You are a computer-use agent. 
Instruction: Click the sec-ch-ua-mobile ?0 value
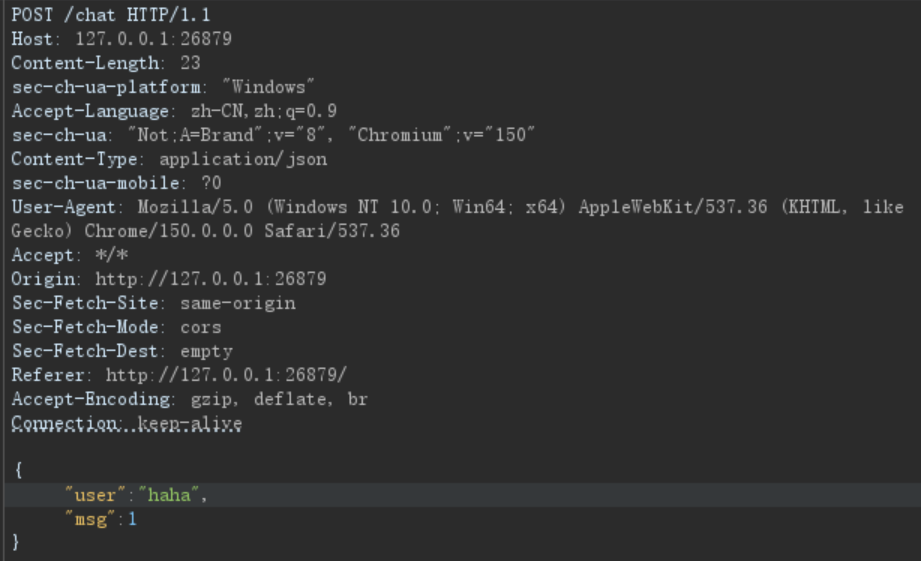coord(211,183)
